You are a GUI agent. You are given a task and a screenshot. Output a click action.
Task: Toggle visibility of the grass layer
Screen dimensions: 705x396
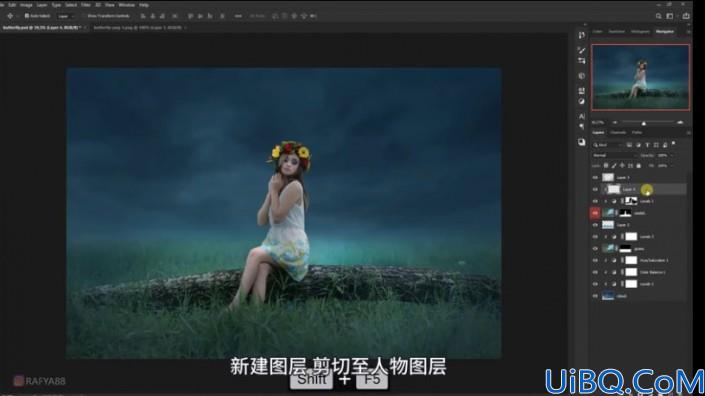[x=595, y=249]
